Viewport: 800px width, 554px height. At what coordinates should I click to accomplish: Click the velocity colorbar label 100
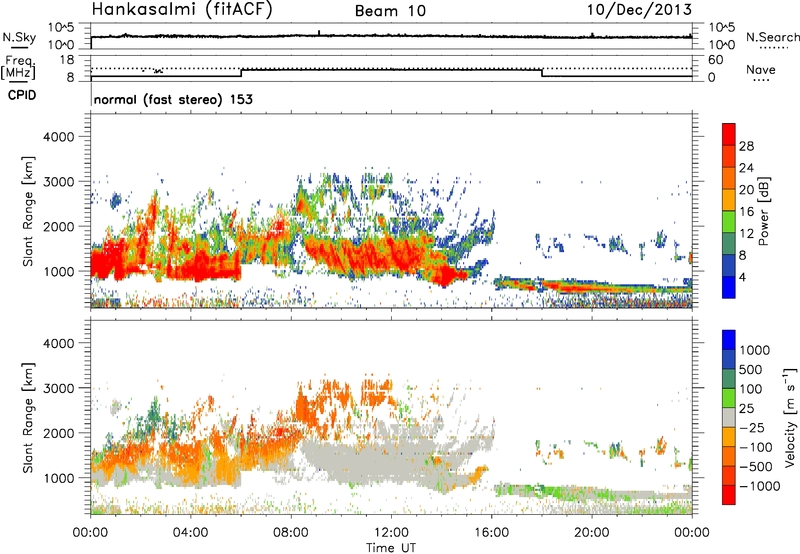751,389
